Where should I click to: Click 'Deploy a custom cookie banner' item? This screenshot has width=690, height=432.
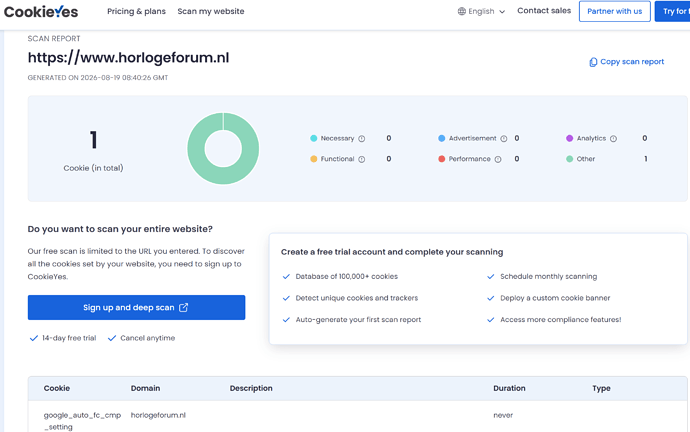pyautogui.click(x=555, y=298)
